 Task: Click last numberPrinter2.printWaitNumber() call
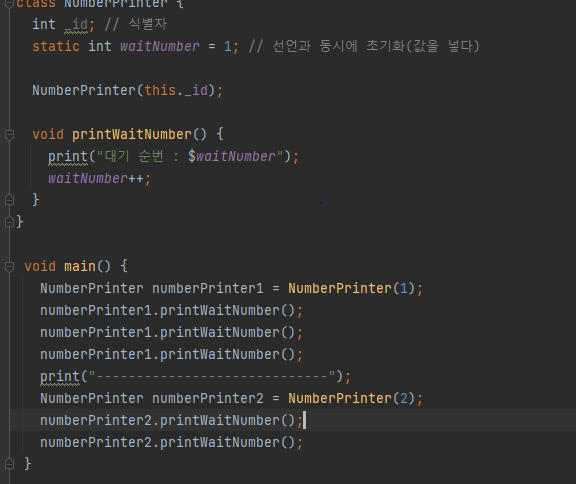pyautogui.click(x=171, y=443)
